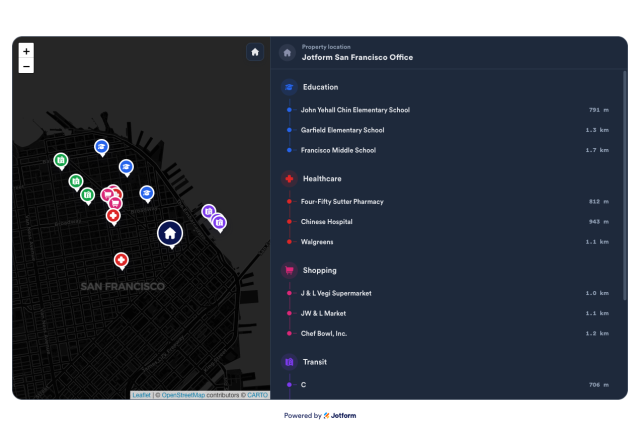The height and width of the screenshot is (433, 640).
Task: Click the 943 m distance value
Action: click(599, 222)
